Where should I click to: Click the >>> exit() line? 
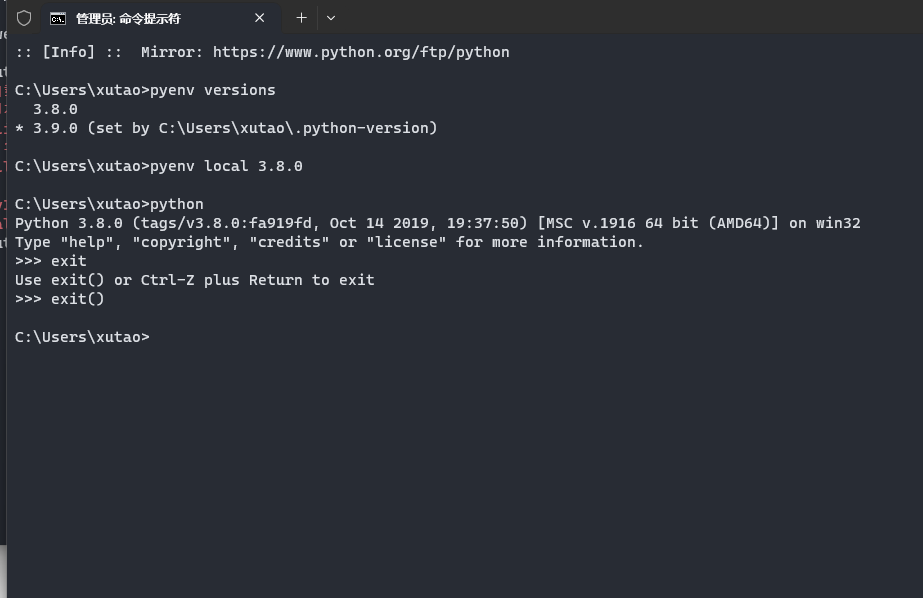(x=58, y=299)
